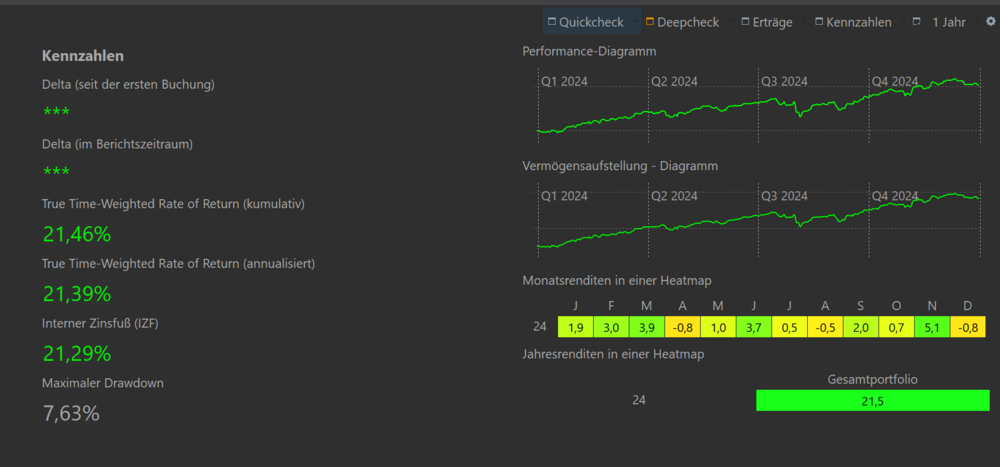Click the Performance-Diagramm chart line
Viewport: 1000px width, 467px height.
(x=759, y=106)
